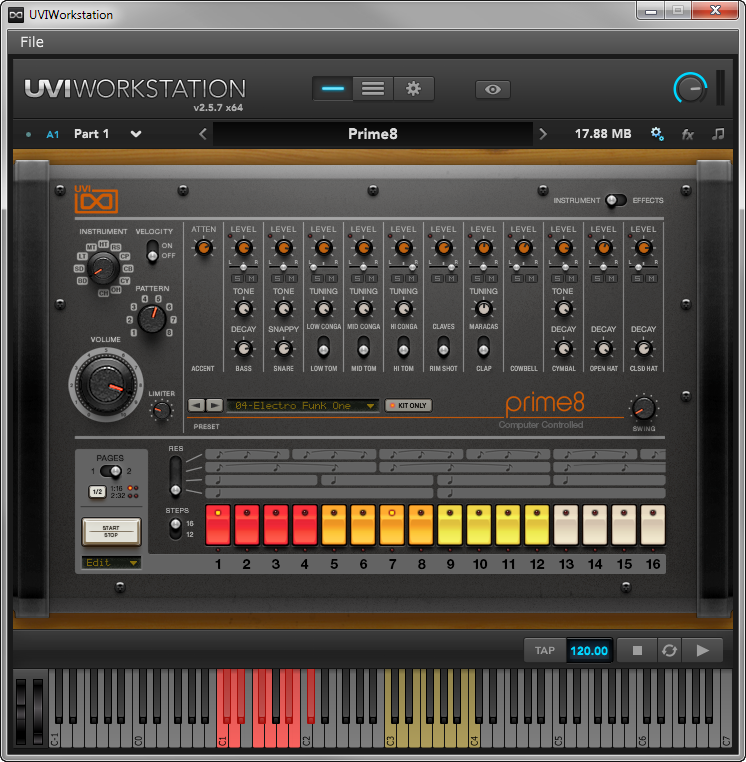Activate step 1 red pad
The image size is (746, 762).
(218, 525)
